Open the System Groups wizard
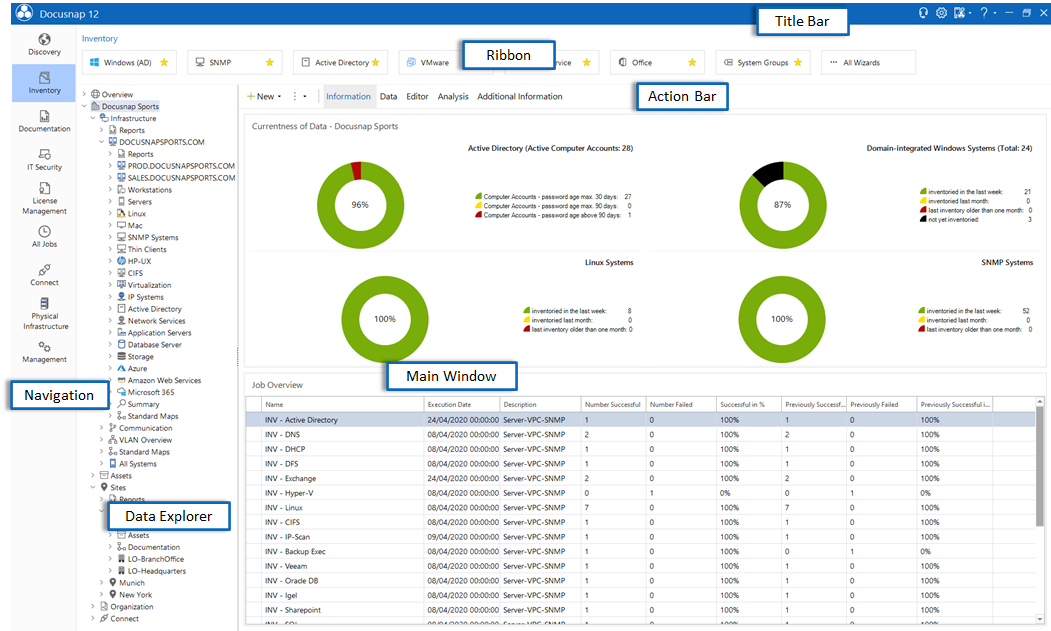 pyautogui.click(x=763, y=62)
